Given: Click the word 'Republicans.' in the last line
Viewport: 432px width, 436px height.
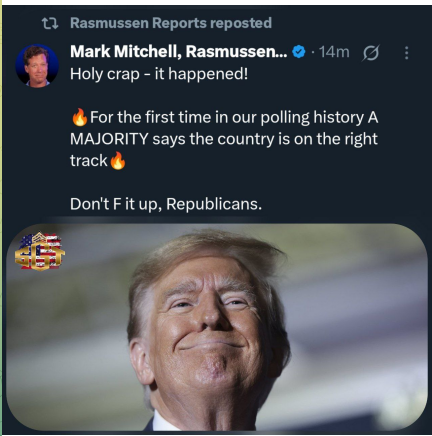Looking at the screenshot, I should pyautogui.click(x=214, y=204).
